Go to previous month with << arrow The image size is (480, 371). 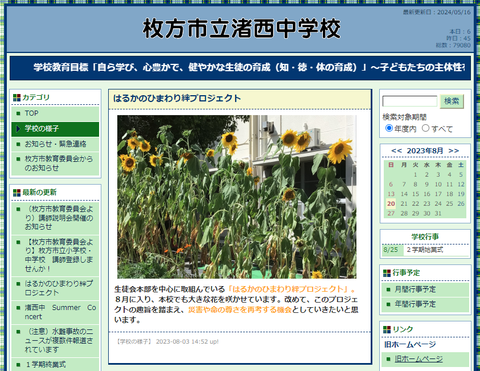click(396, 151)
